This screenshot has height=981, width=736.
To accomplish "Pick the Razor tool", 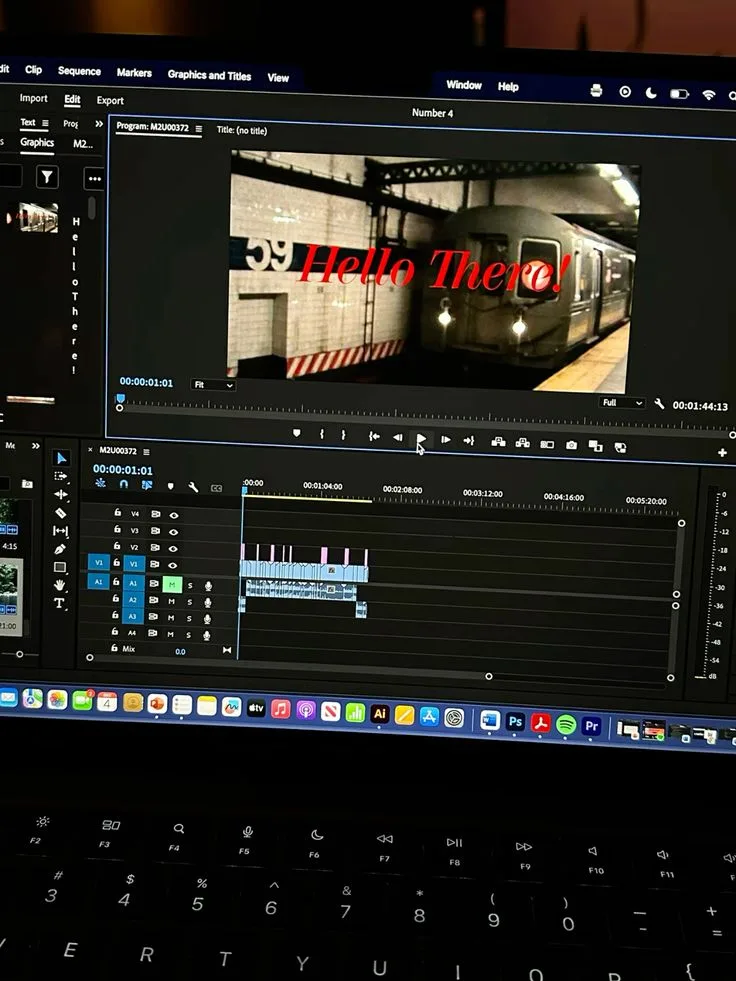I will coord(61,512).
